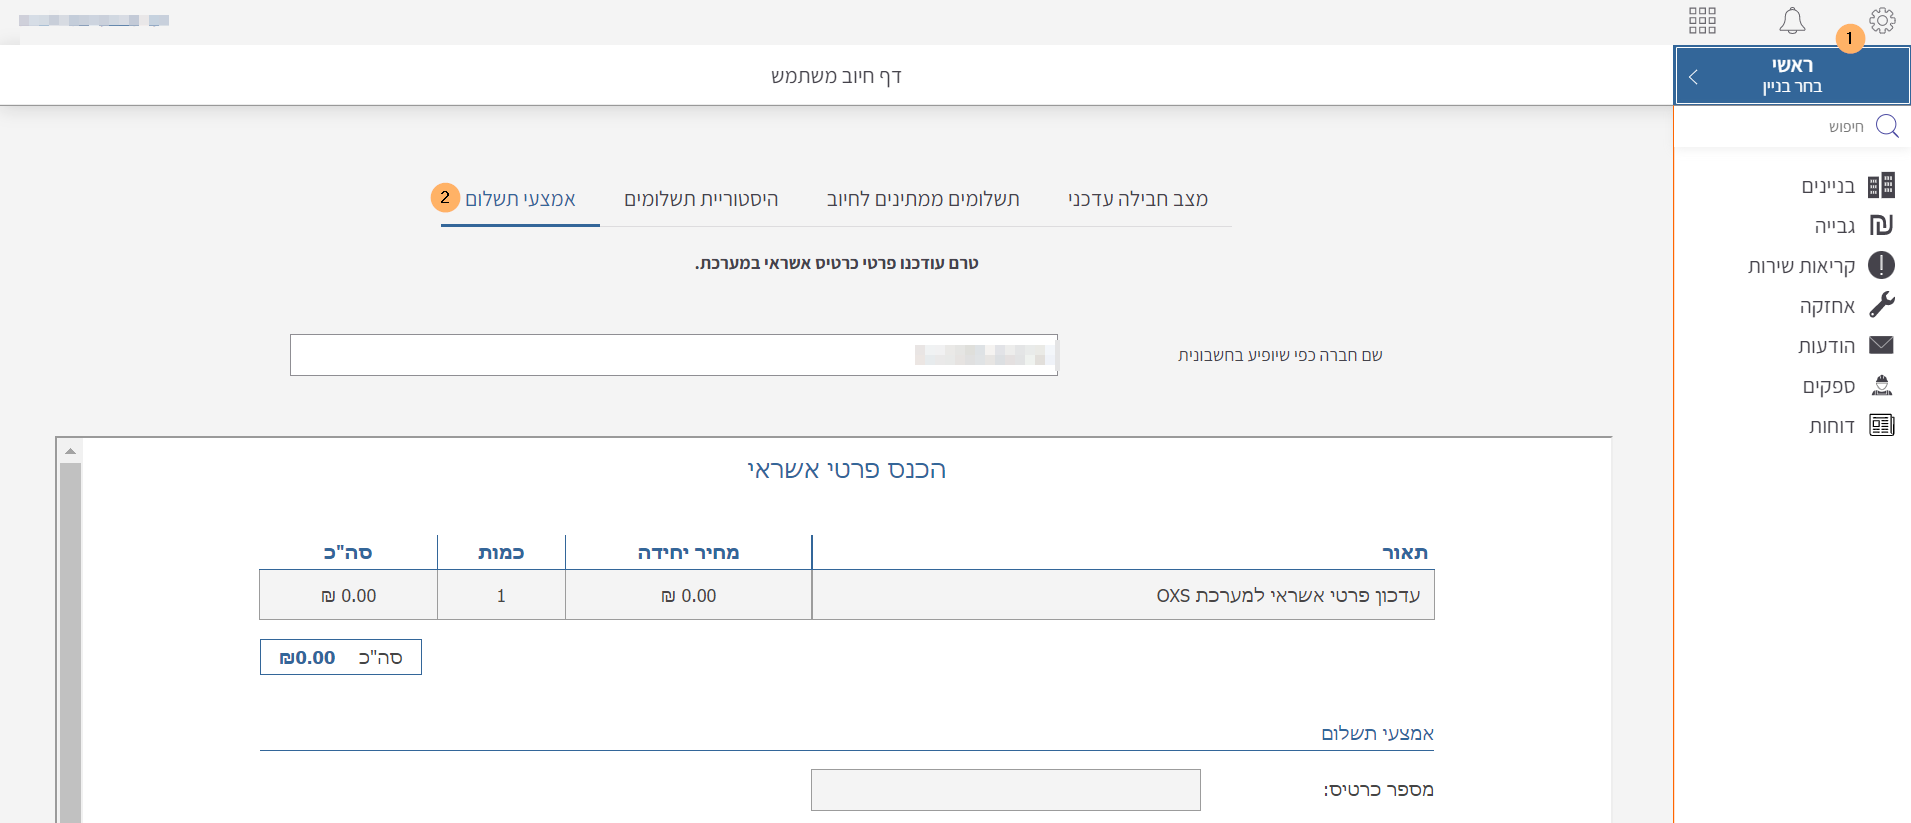Switch to אמצעי תשלום tab
1911x823 pixels.
coord(520,199)
